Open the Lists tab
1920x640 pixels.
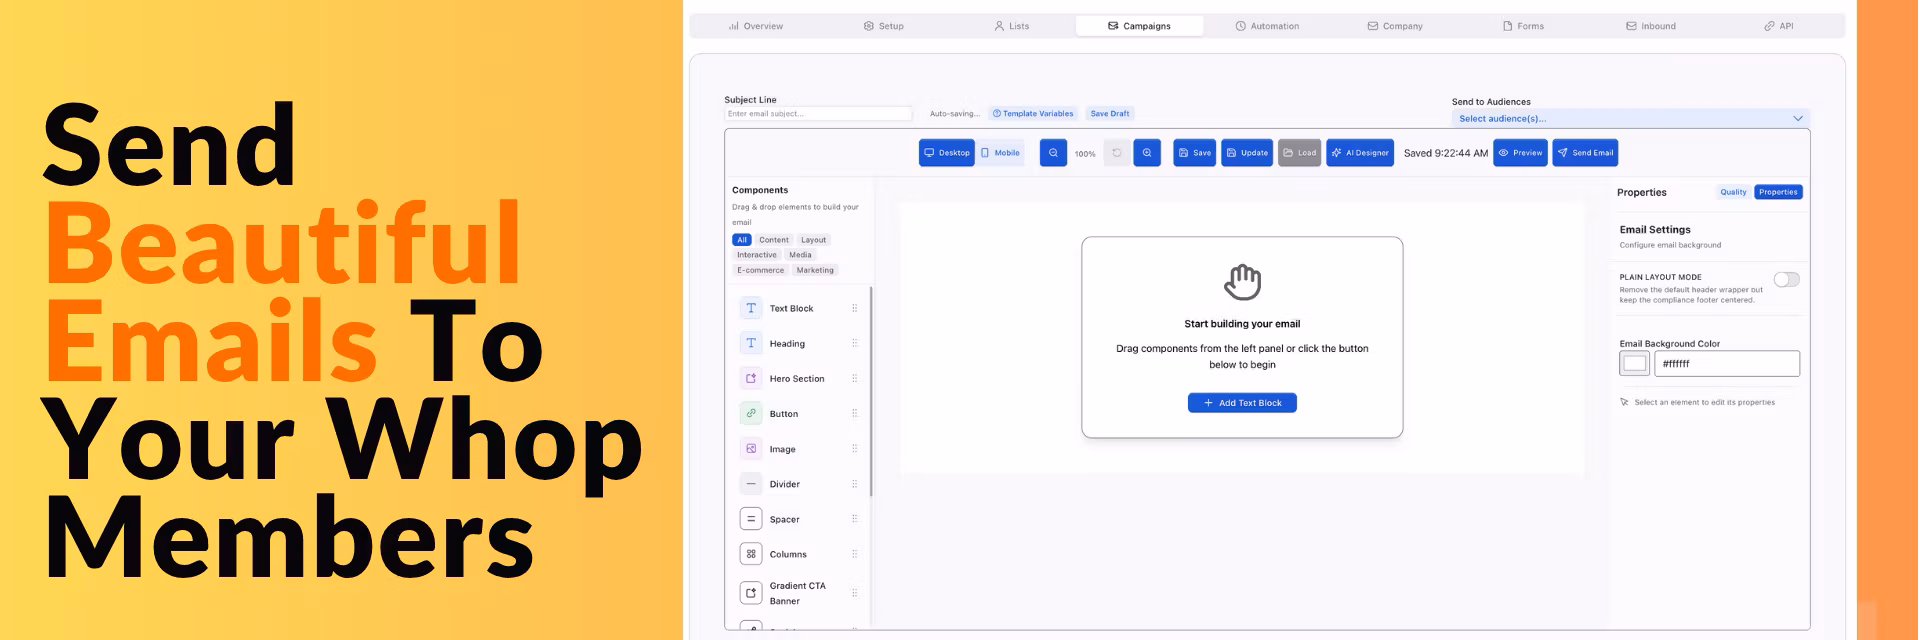tap(1012, 26)
